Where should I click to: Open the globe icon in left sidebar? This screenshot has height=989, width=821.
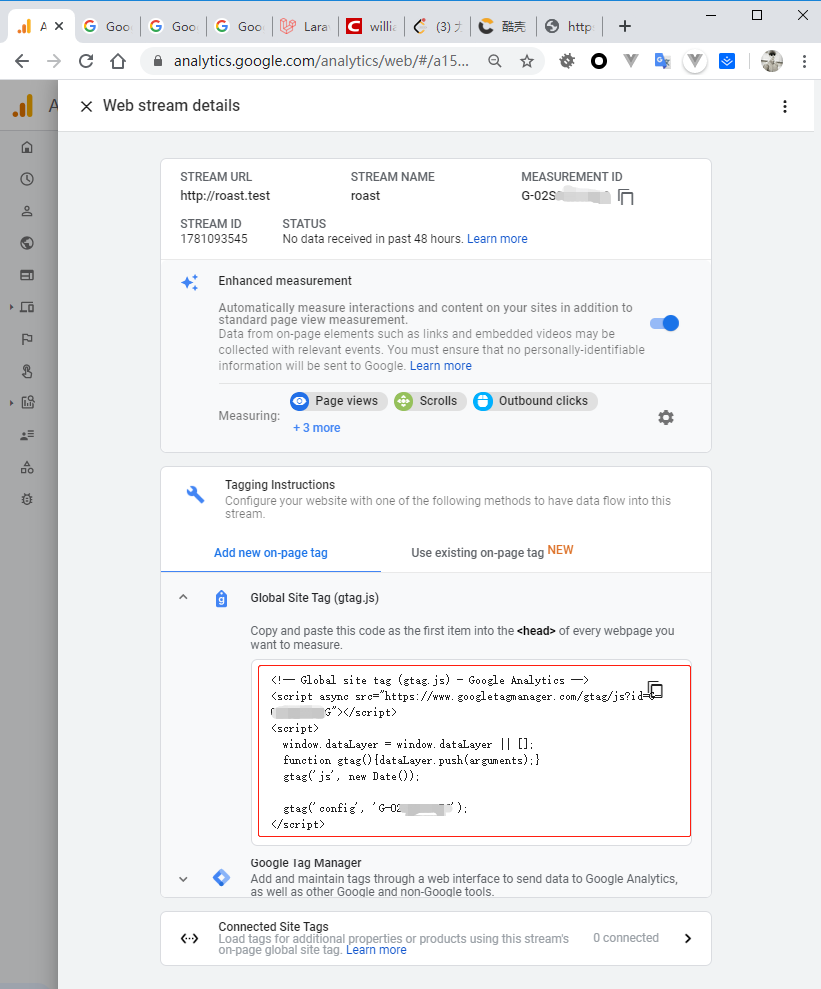coord(25,243)
